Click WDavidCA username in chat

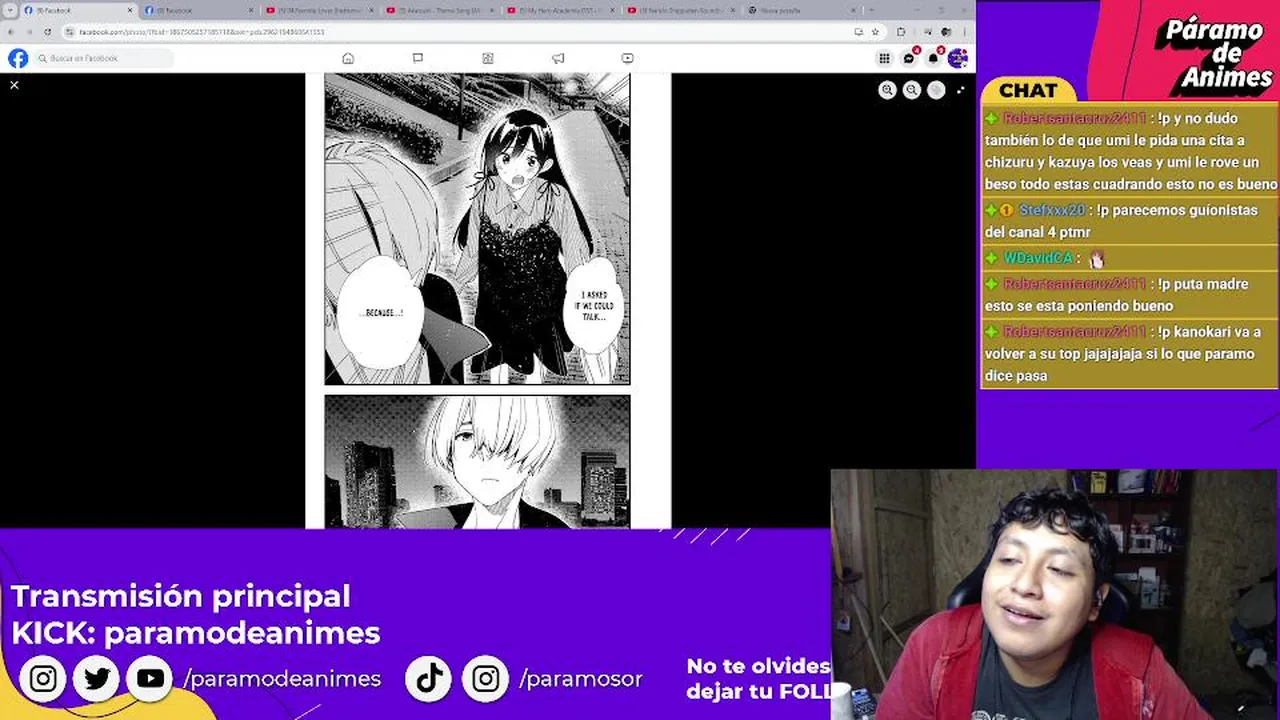(x=1037, y=258)
